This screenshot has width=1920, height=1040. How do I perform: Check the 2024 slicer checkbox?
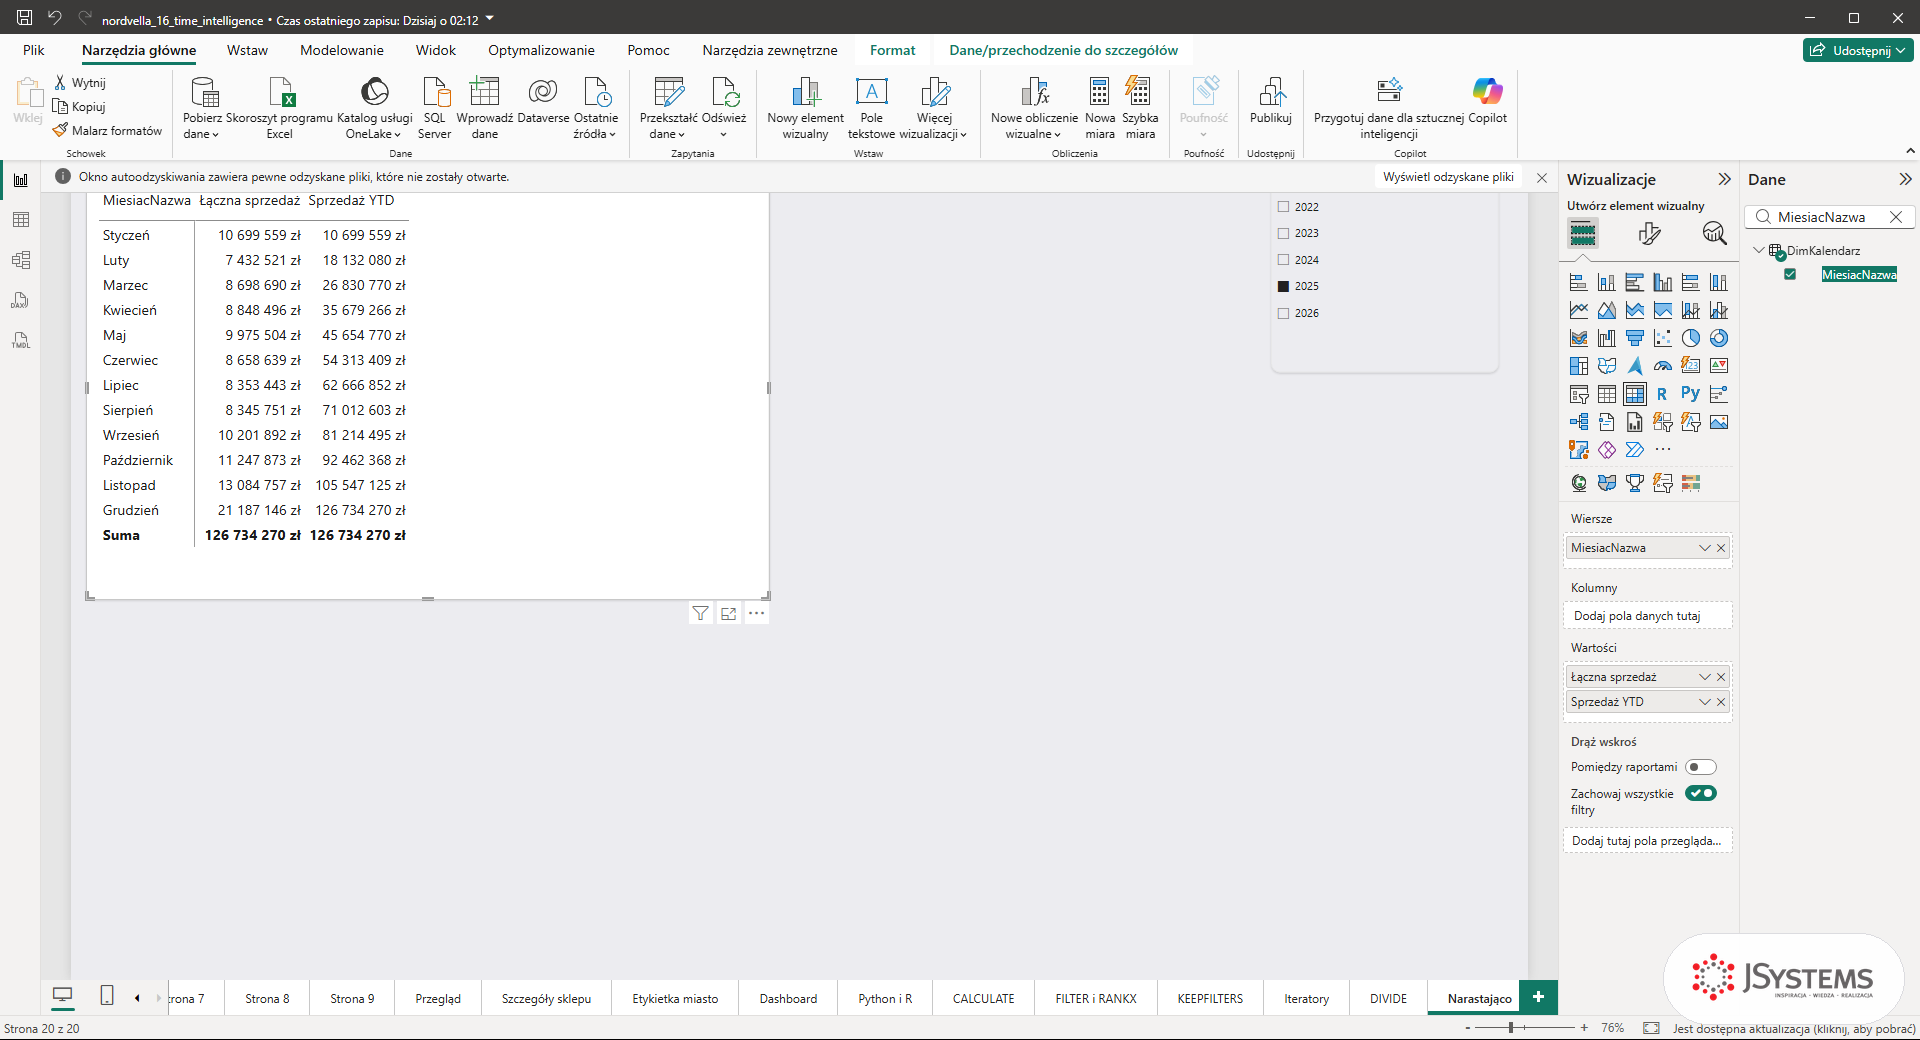tap(1284, 260)
